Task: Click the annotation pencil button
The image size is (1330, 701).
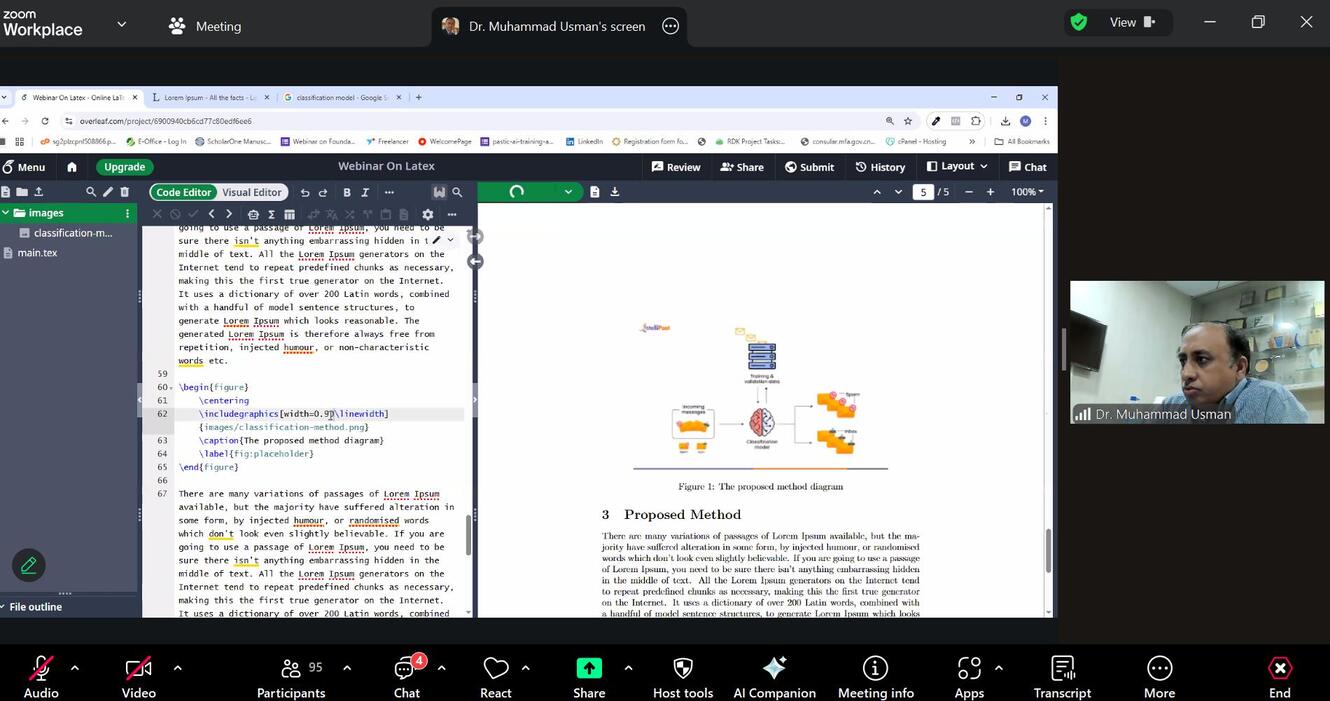Action: (29, 566)
